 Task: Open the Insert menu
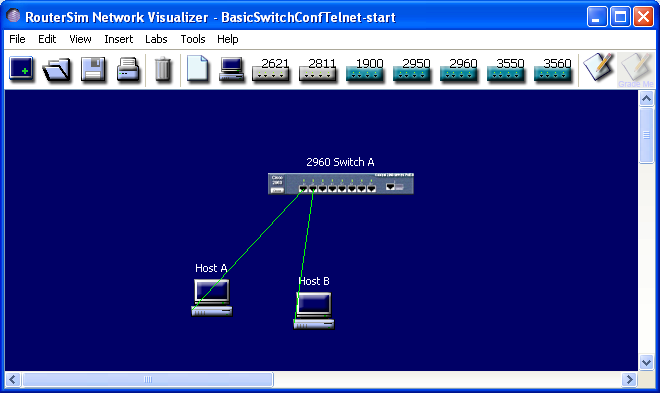[x=119, y=39]
